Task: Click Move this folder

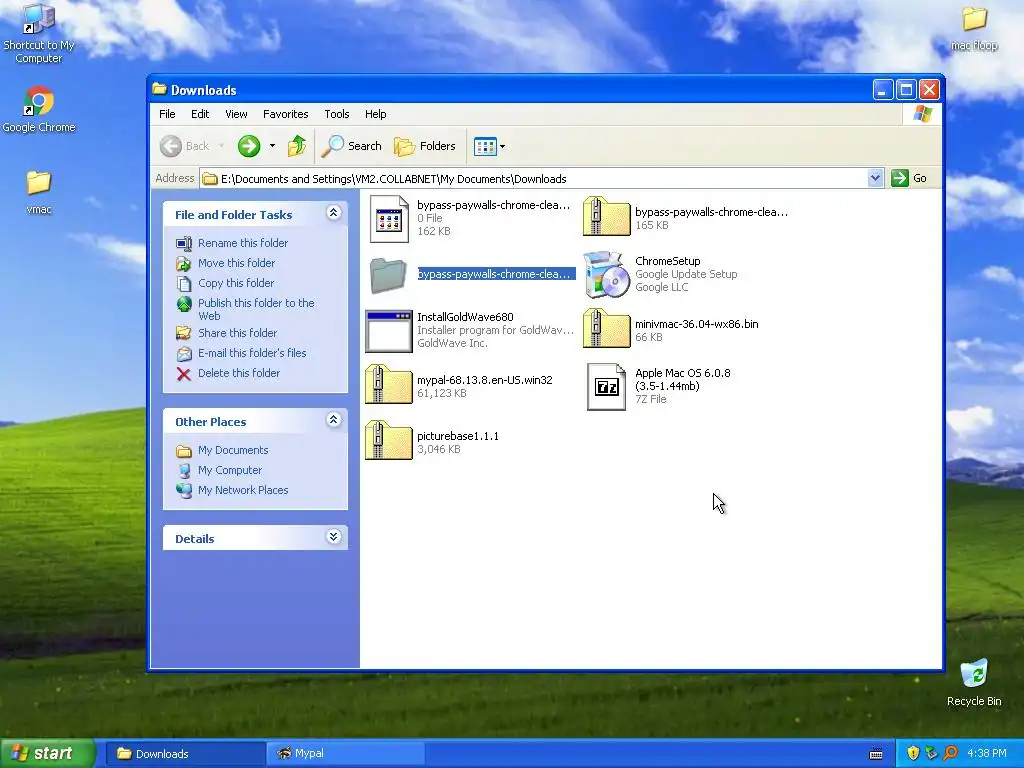Action: 236,263
